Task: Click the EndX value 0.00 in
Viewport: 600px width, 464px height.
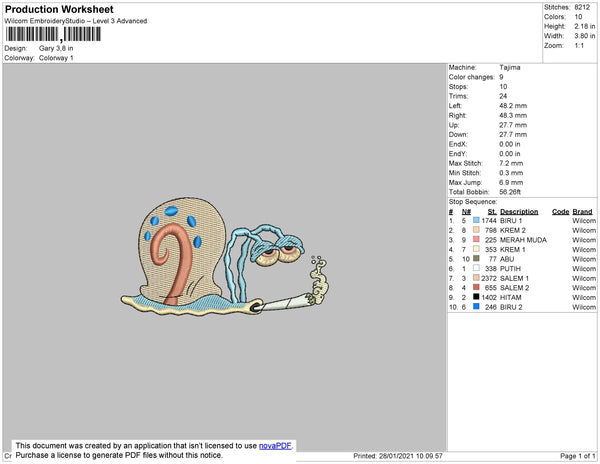Action: coord(509,144)
